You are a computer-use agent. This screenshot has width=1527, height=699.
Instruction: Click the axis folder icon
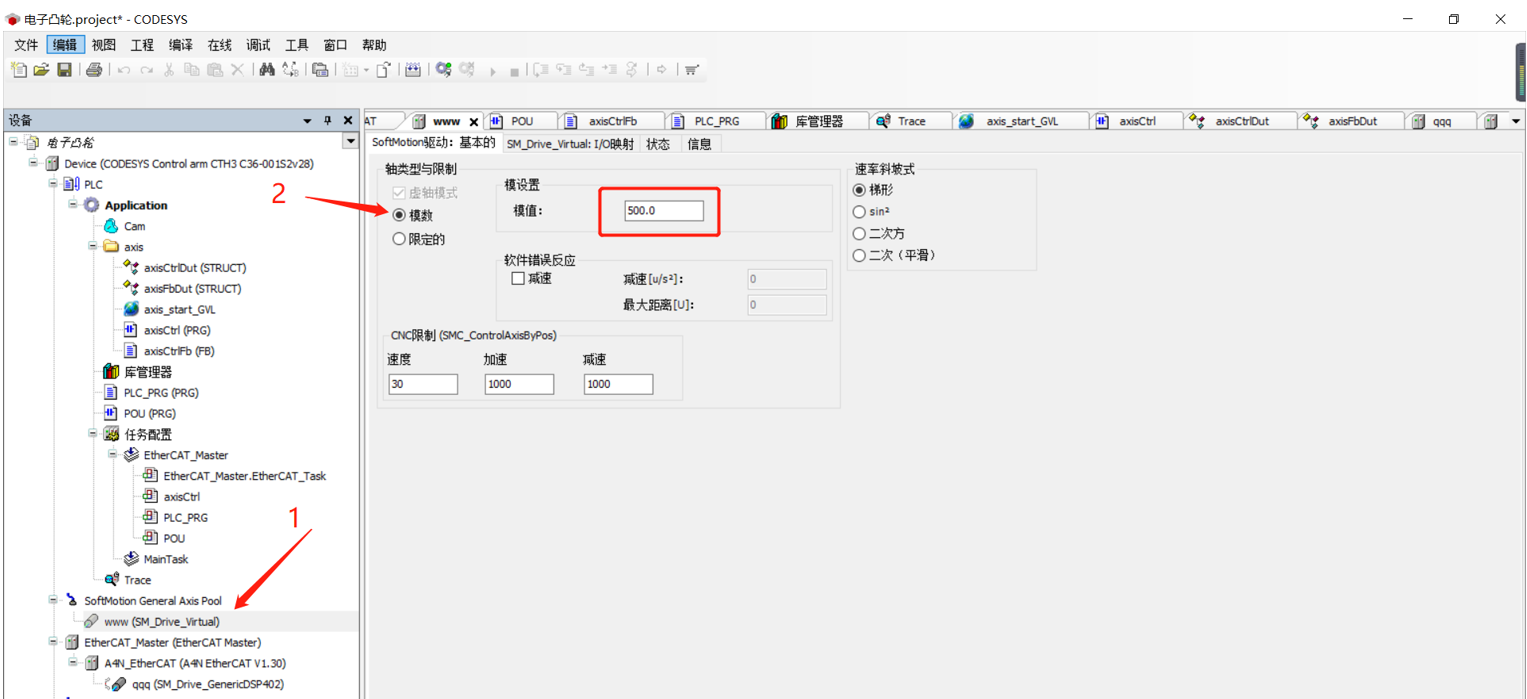pos(111,247)
